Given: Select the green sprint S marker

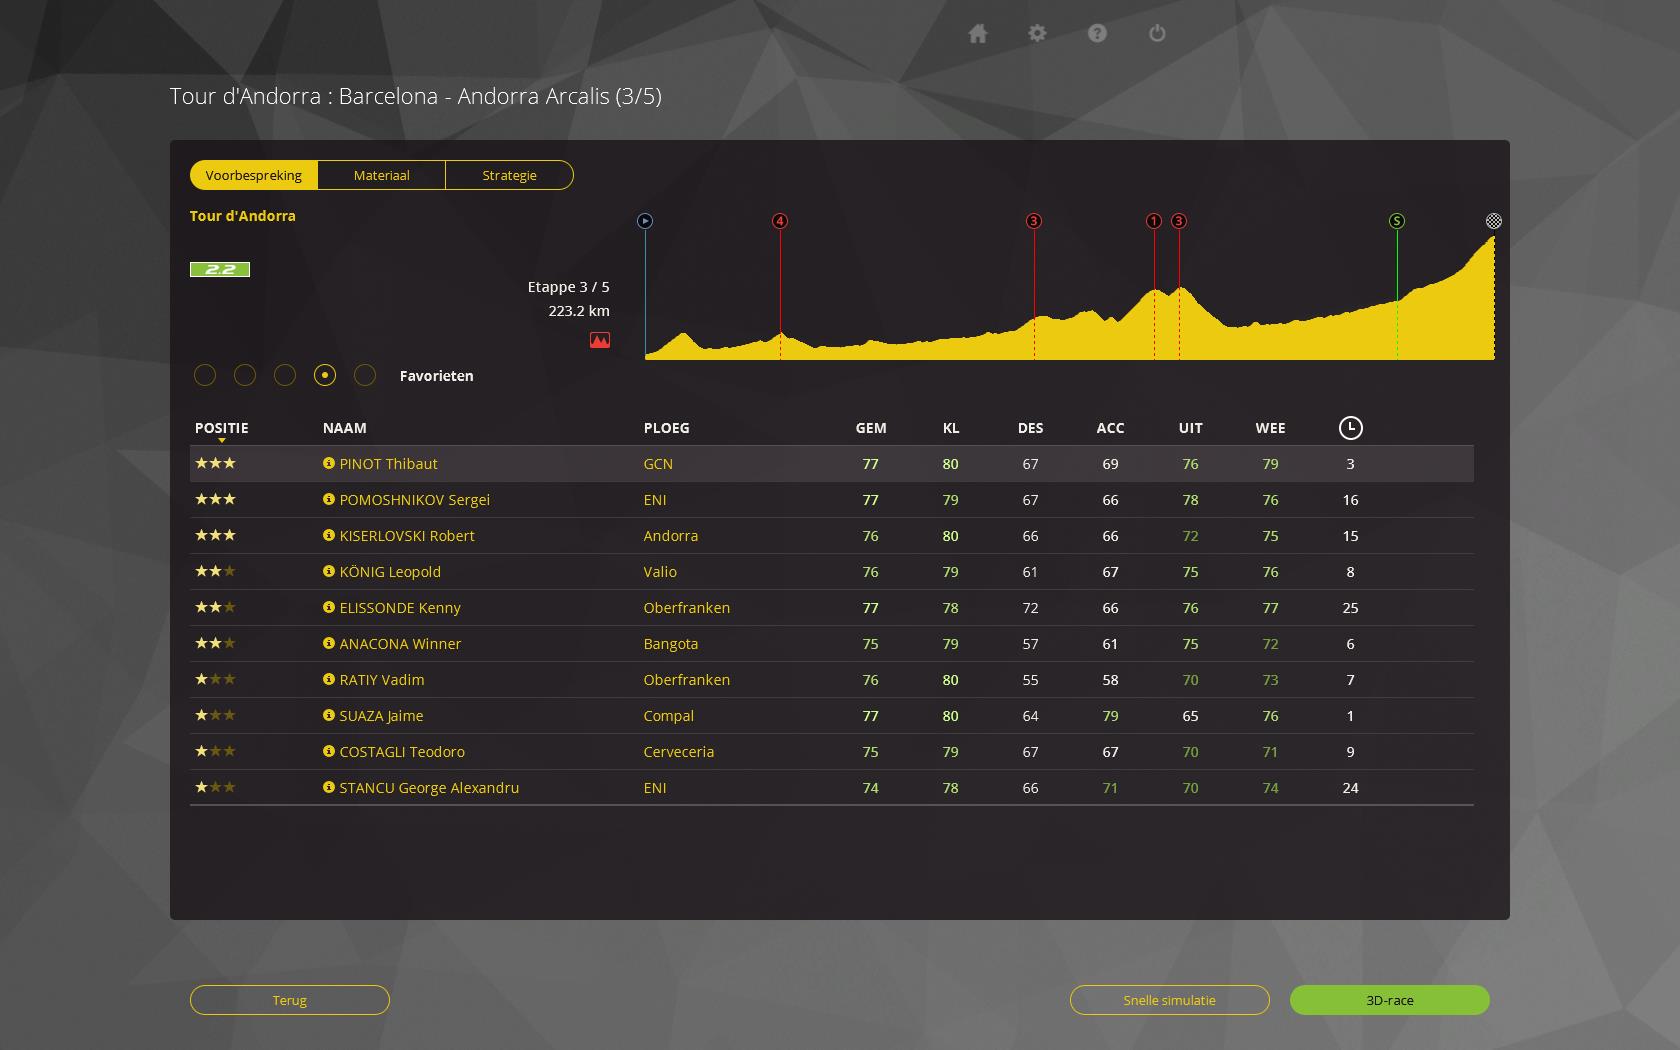Looking at the screenshot, I should click(x=1397, y=221).
